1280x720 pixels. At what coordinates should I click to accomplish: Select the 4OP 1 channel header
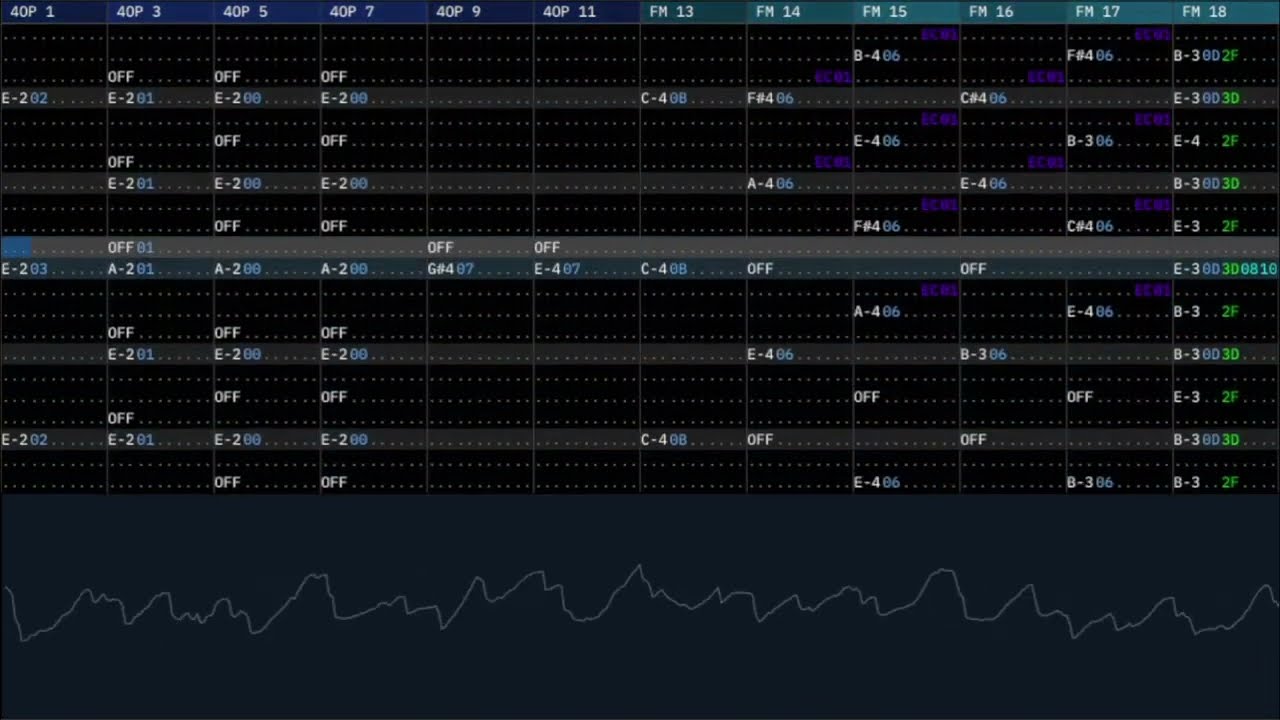(53, 12)
